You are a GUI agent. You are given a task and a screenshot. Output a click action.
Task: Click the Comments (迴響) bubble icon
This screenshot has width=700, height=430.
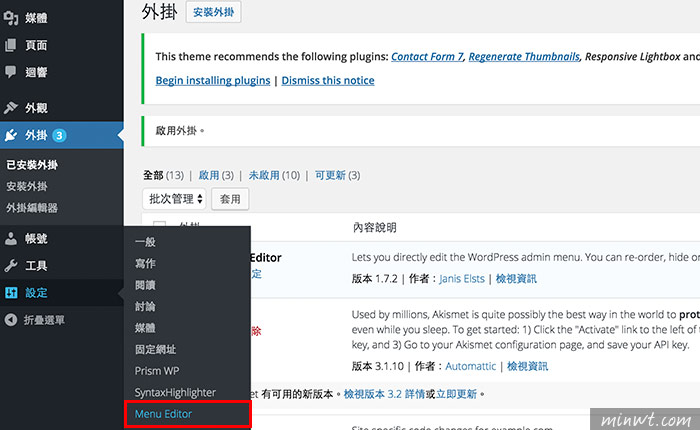[x=10, y=72]
